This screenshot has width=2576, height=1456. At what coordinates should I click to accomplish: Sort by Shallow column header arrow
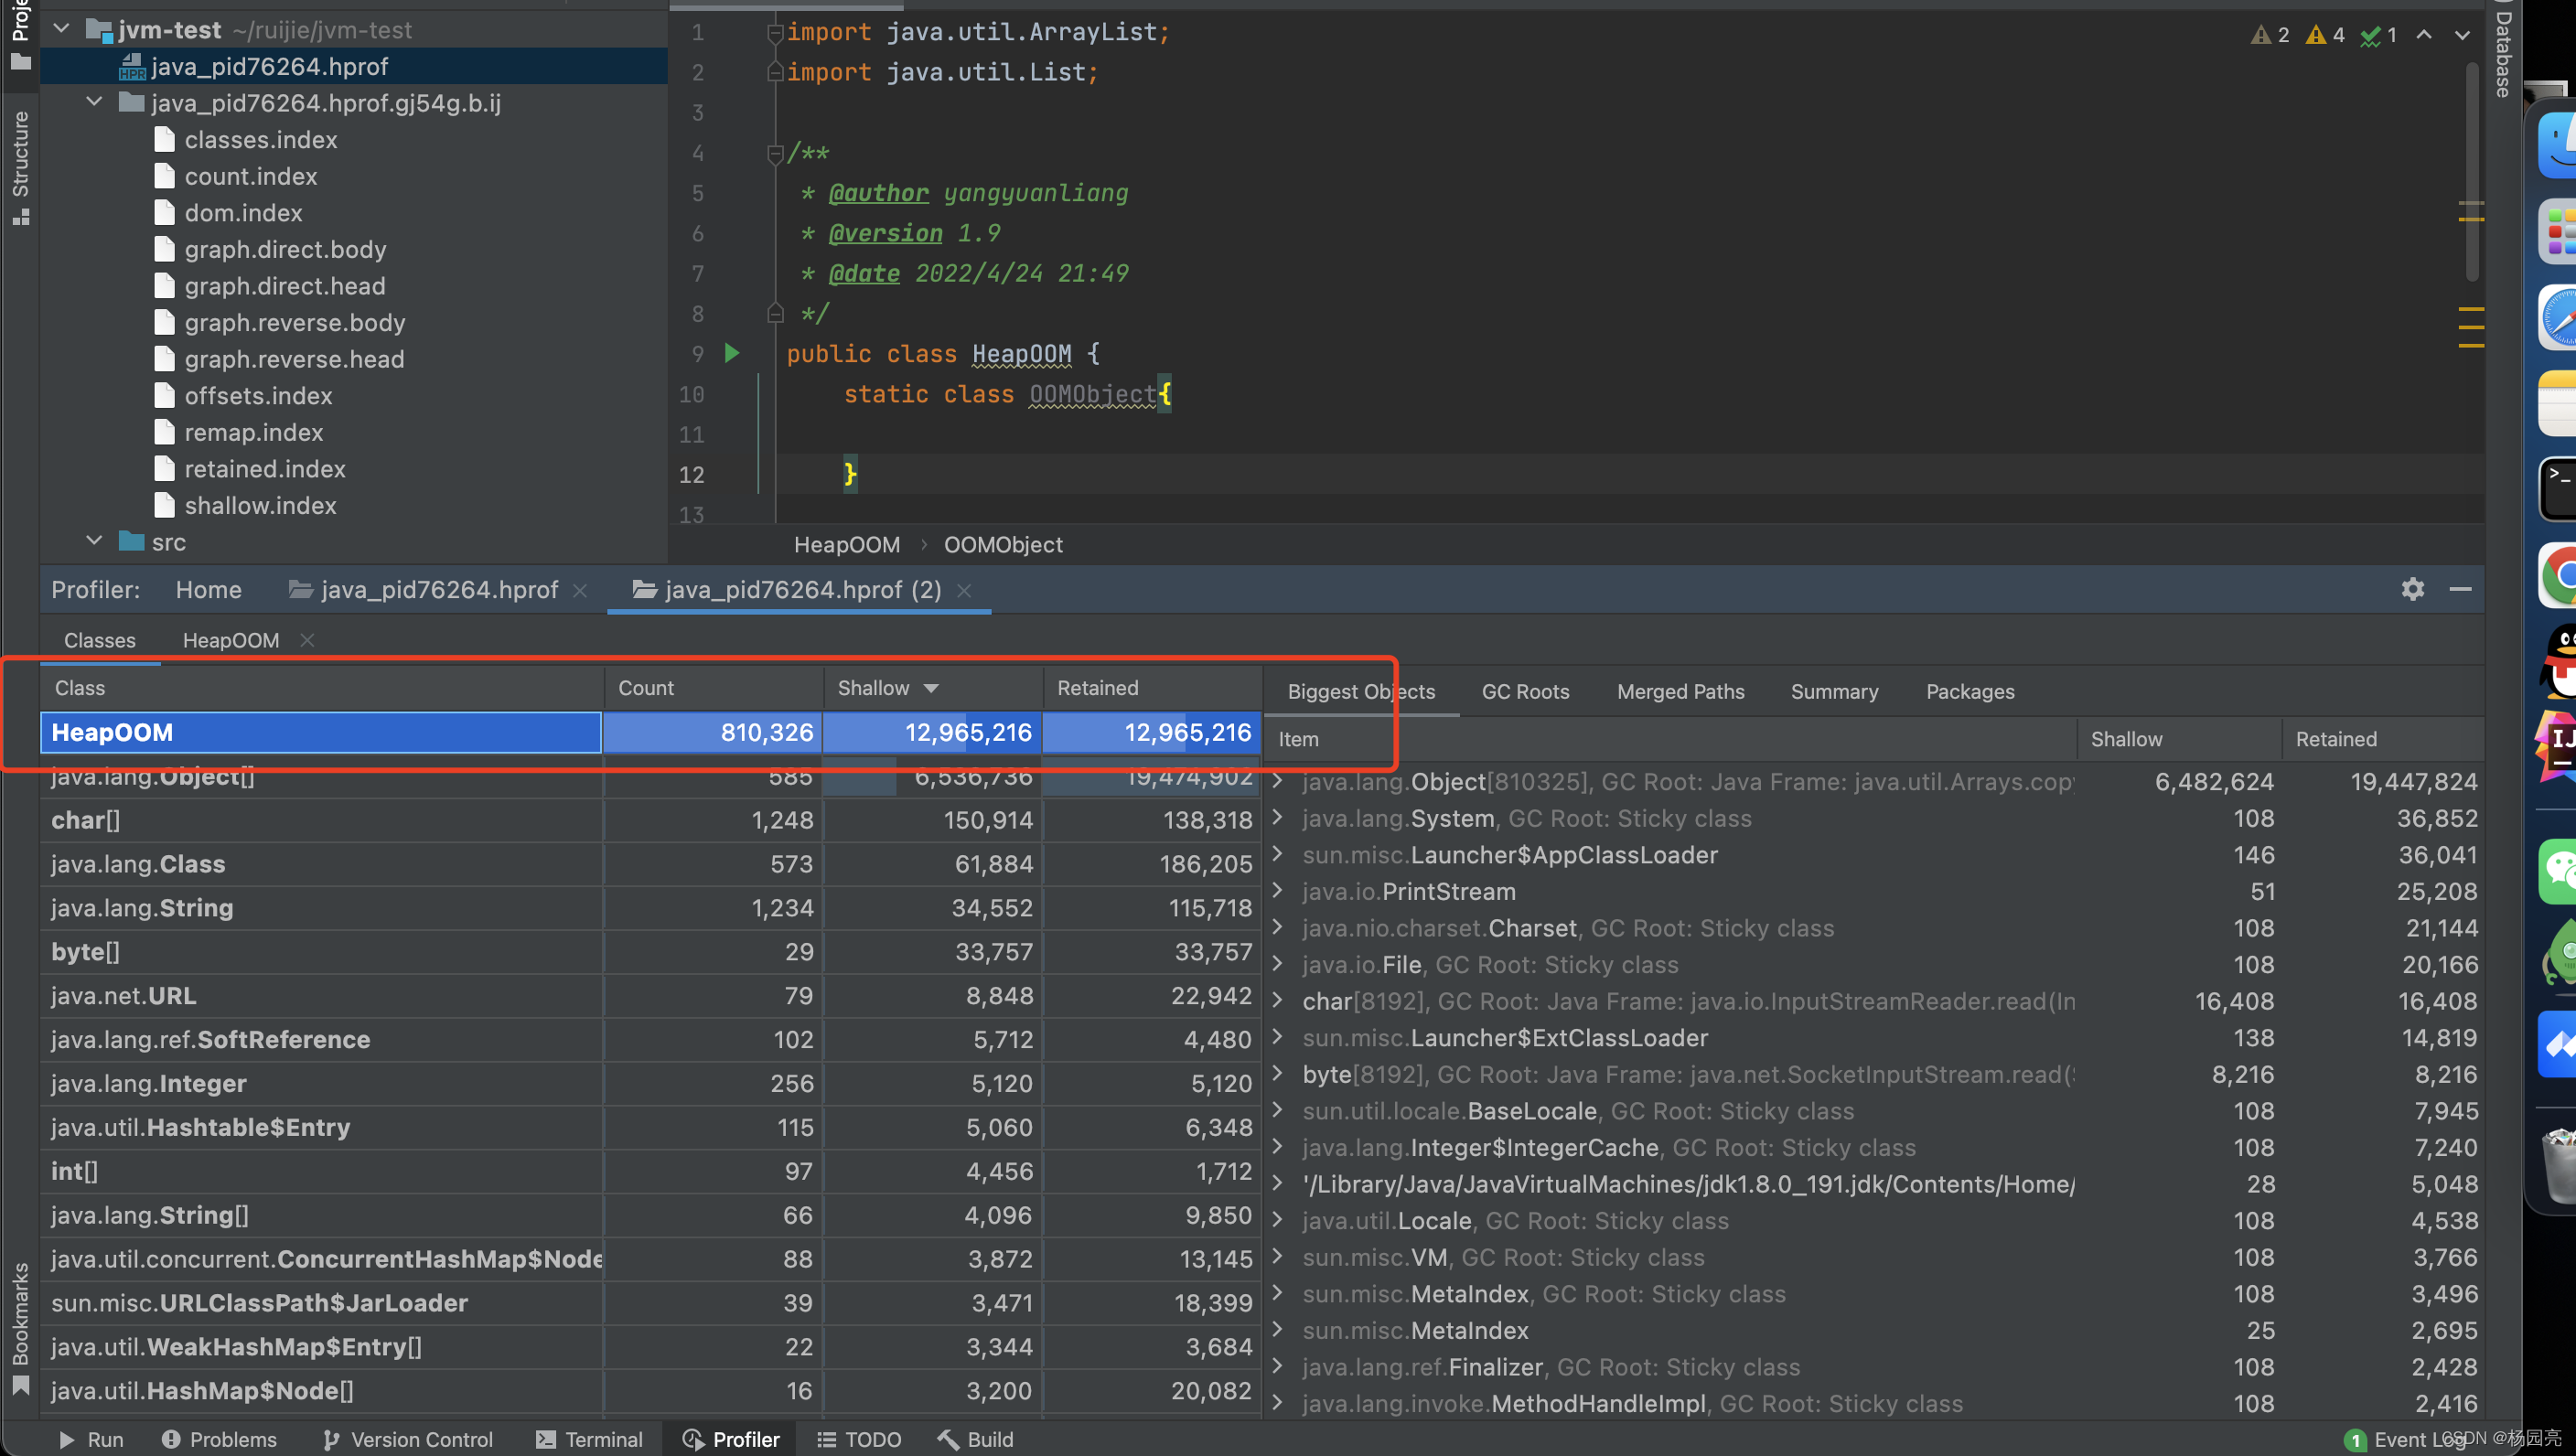[x=931, y=688]
